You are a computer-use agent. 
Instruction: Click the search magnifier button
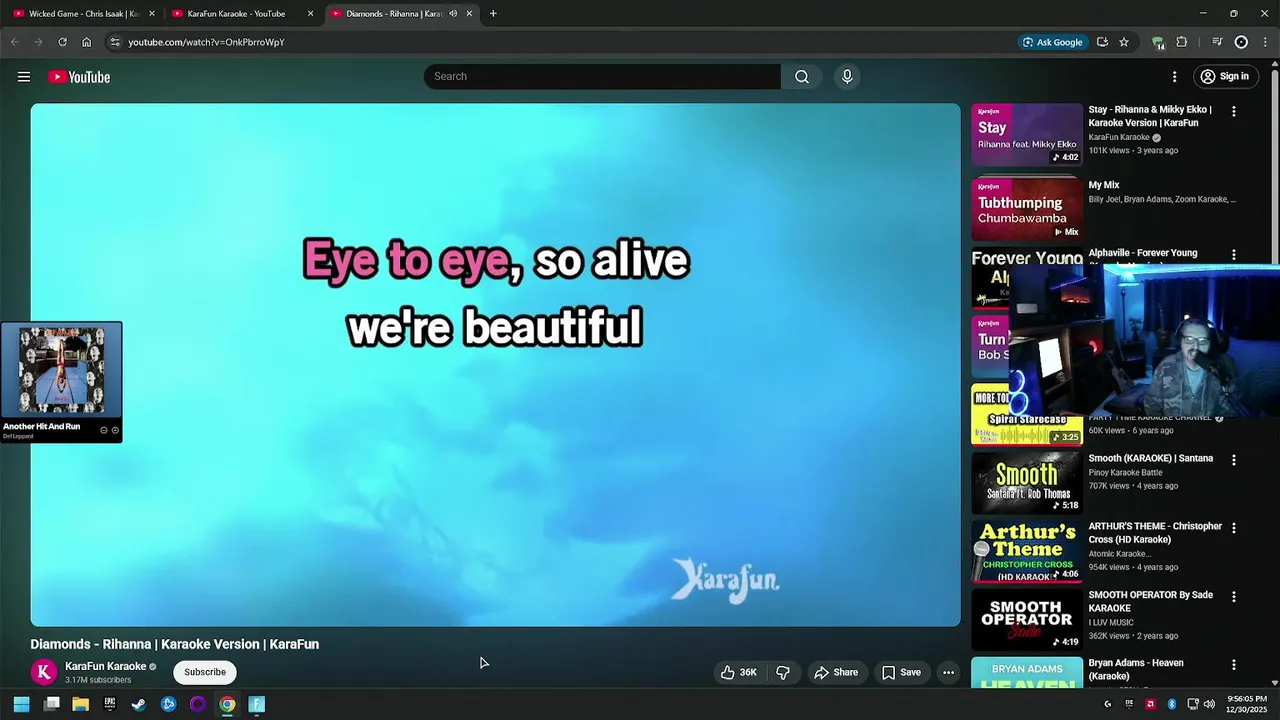click(802, 77)
